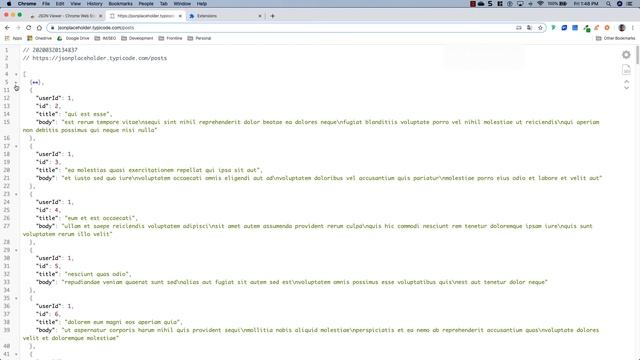Open the Development bookmarks folder
The height and width of the screenshot is (360, 640).
click(137, 38)
